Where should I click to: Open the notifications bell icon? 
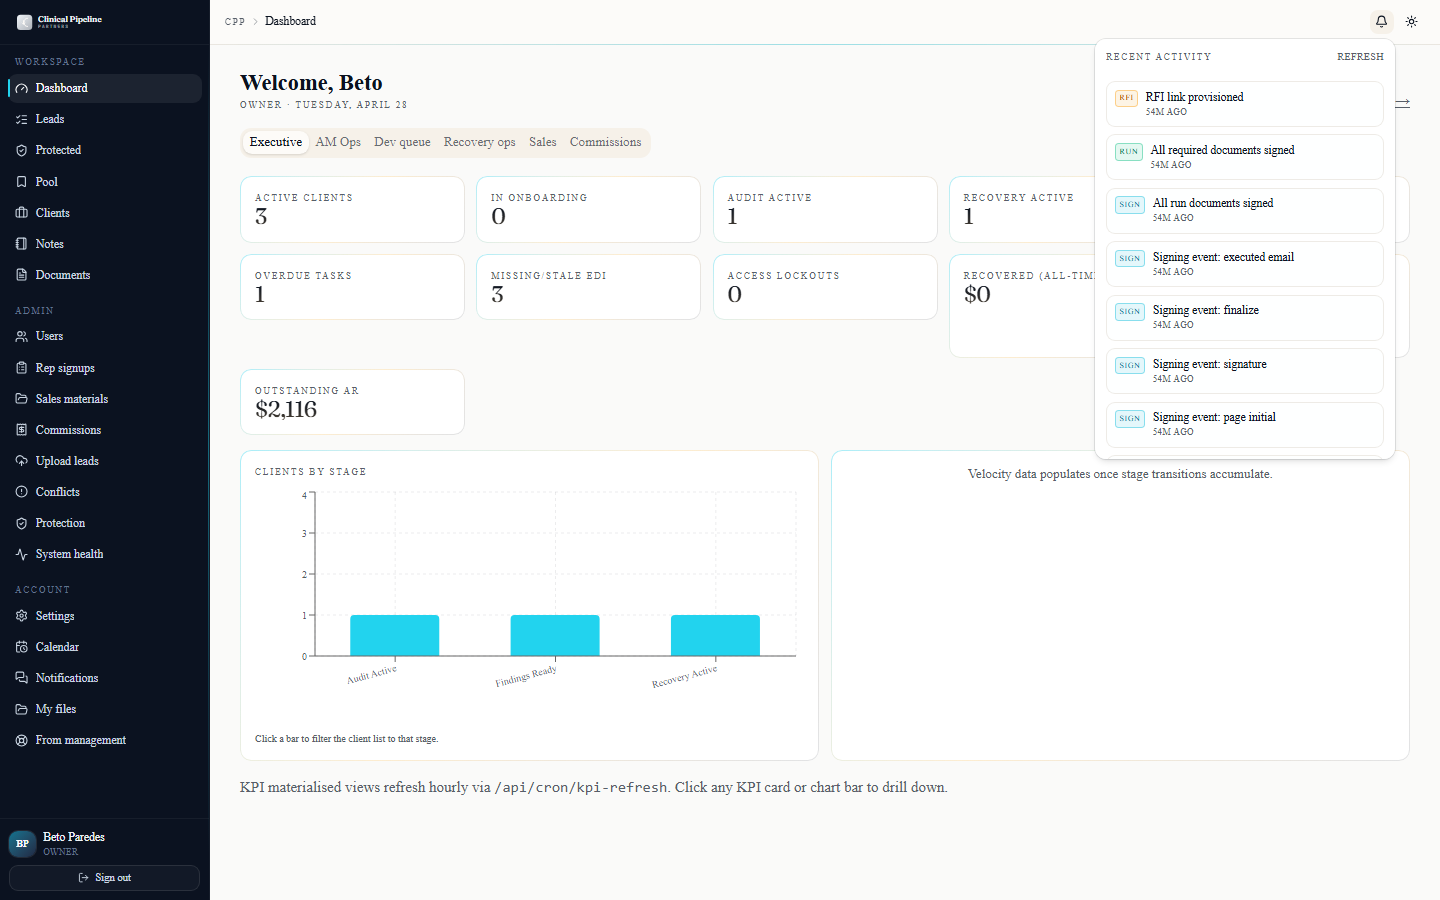click(1381, 21)
